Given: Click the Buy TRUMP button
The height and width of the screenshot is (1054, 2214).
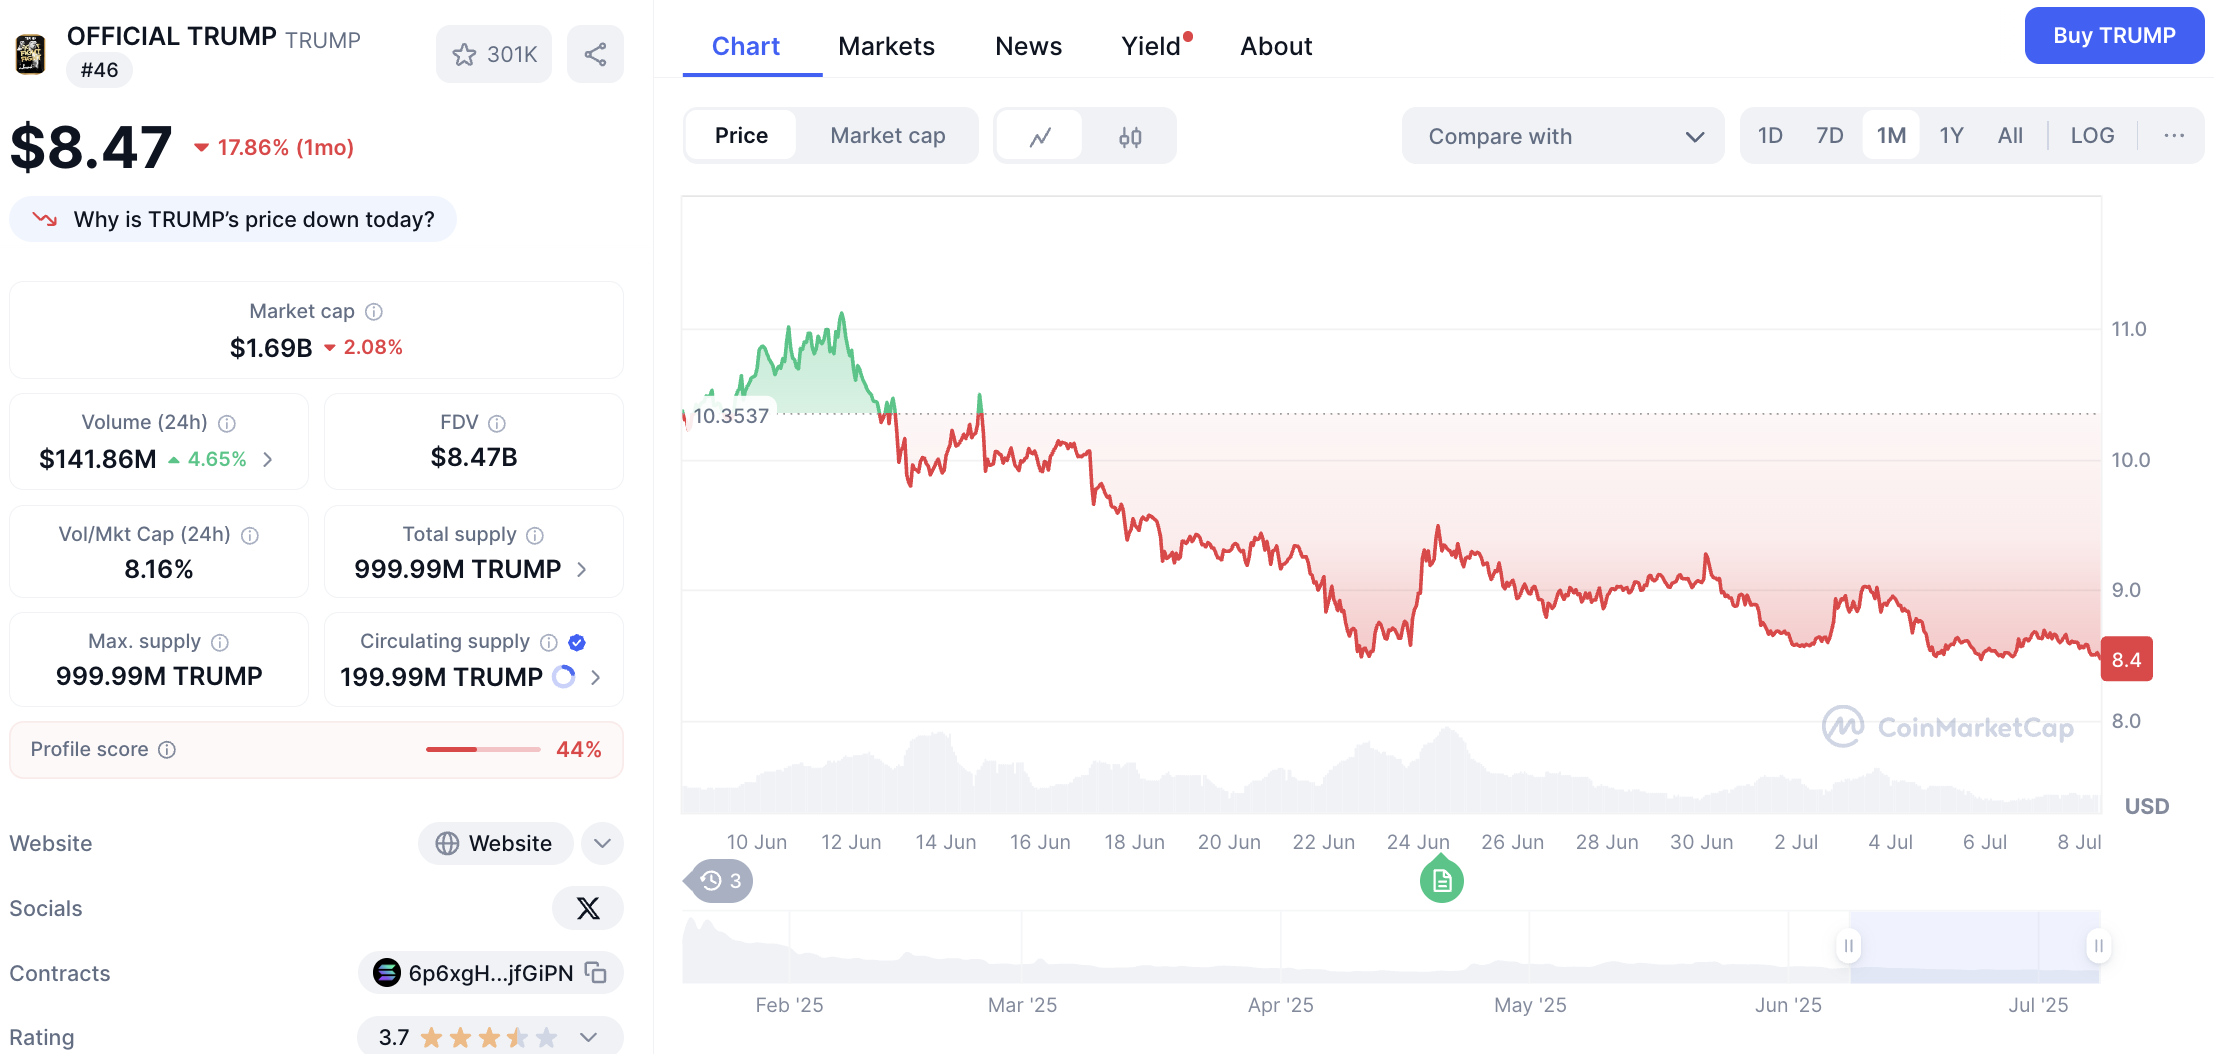Looking at the screenshot, I should click(x=2114, y=36).
